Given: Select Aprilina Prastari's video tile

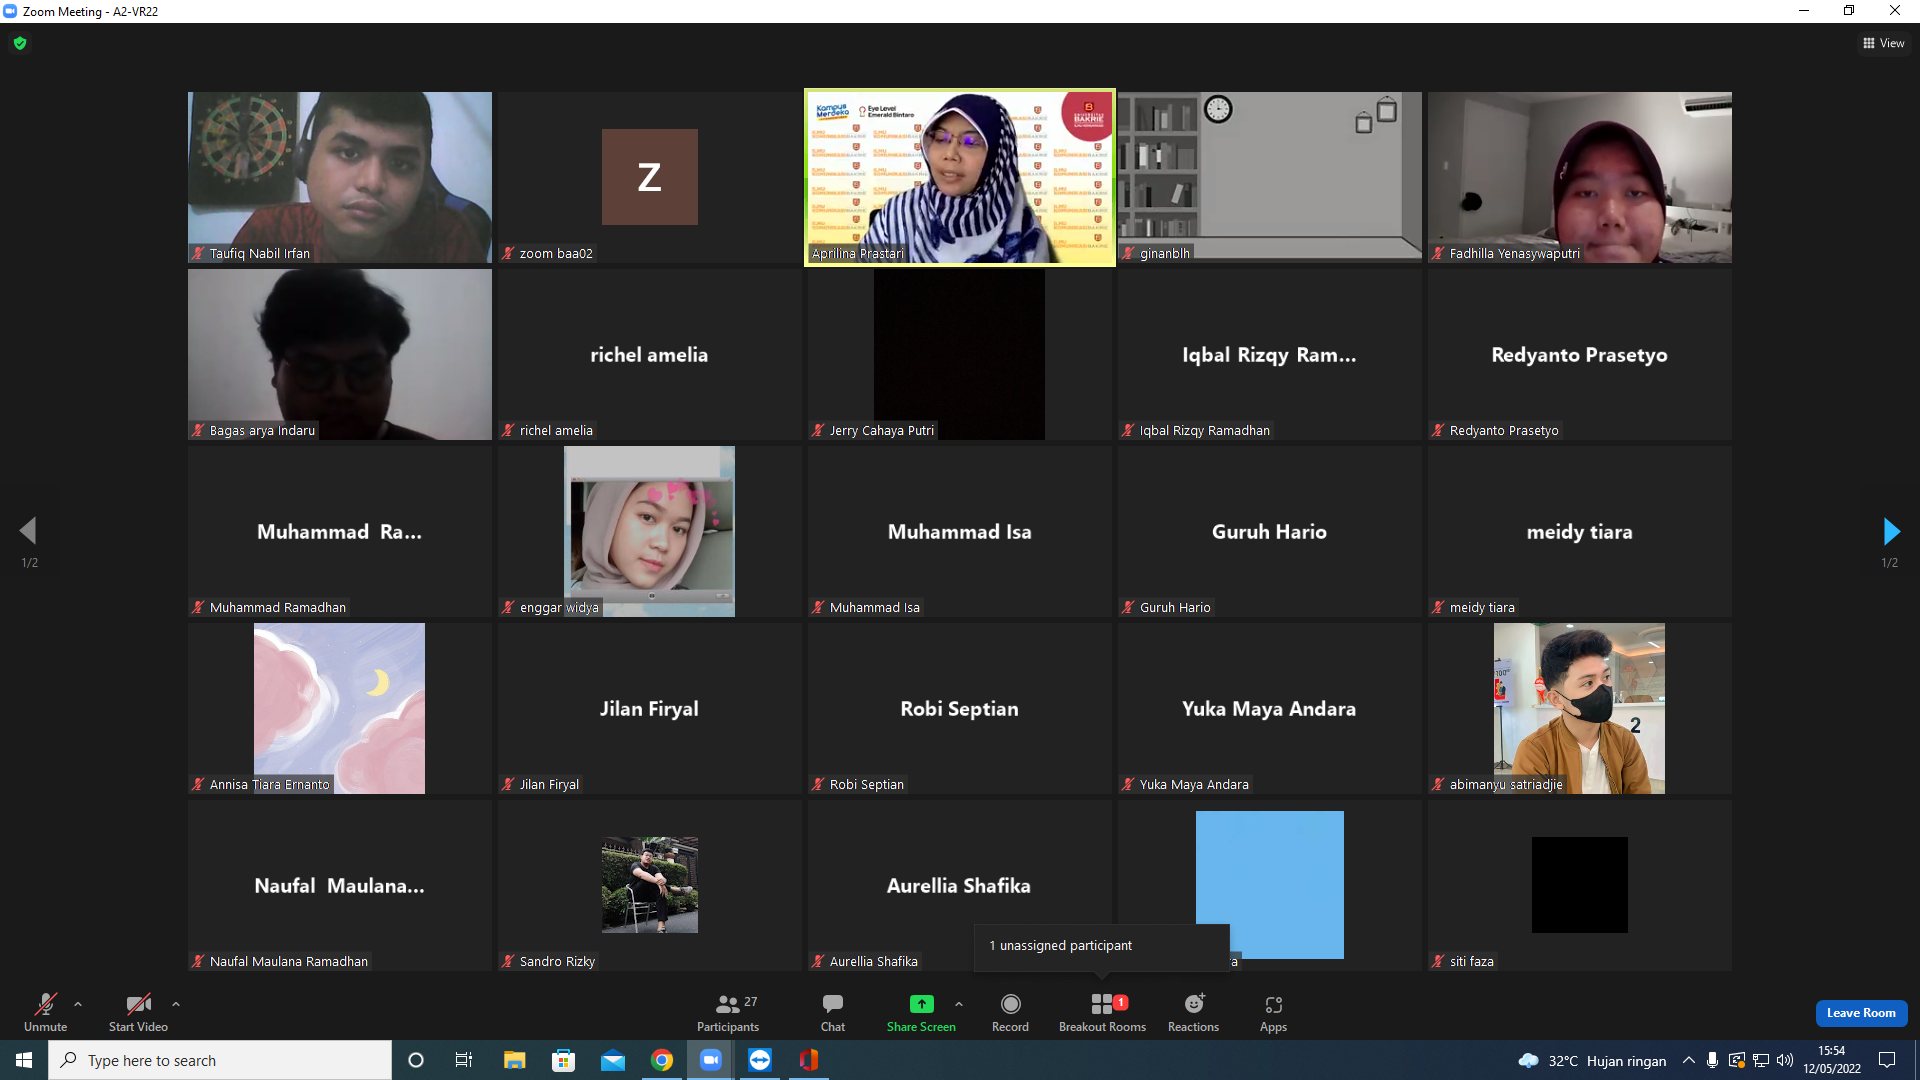Looking at the screenshot, I should coord(960,177).
